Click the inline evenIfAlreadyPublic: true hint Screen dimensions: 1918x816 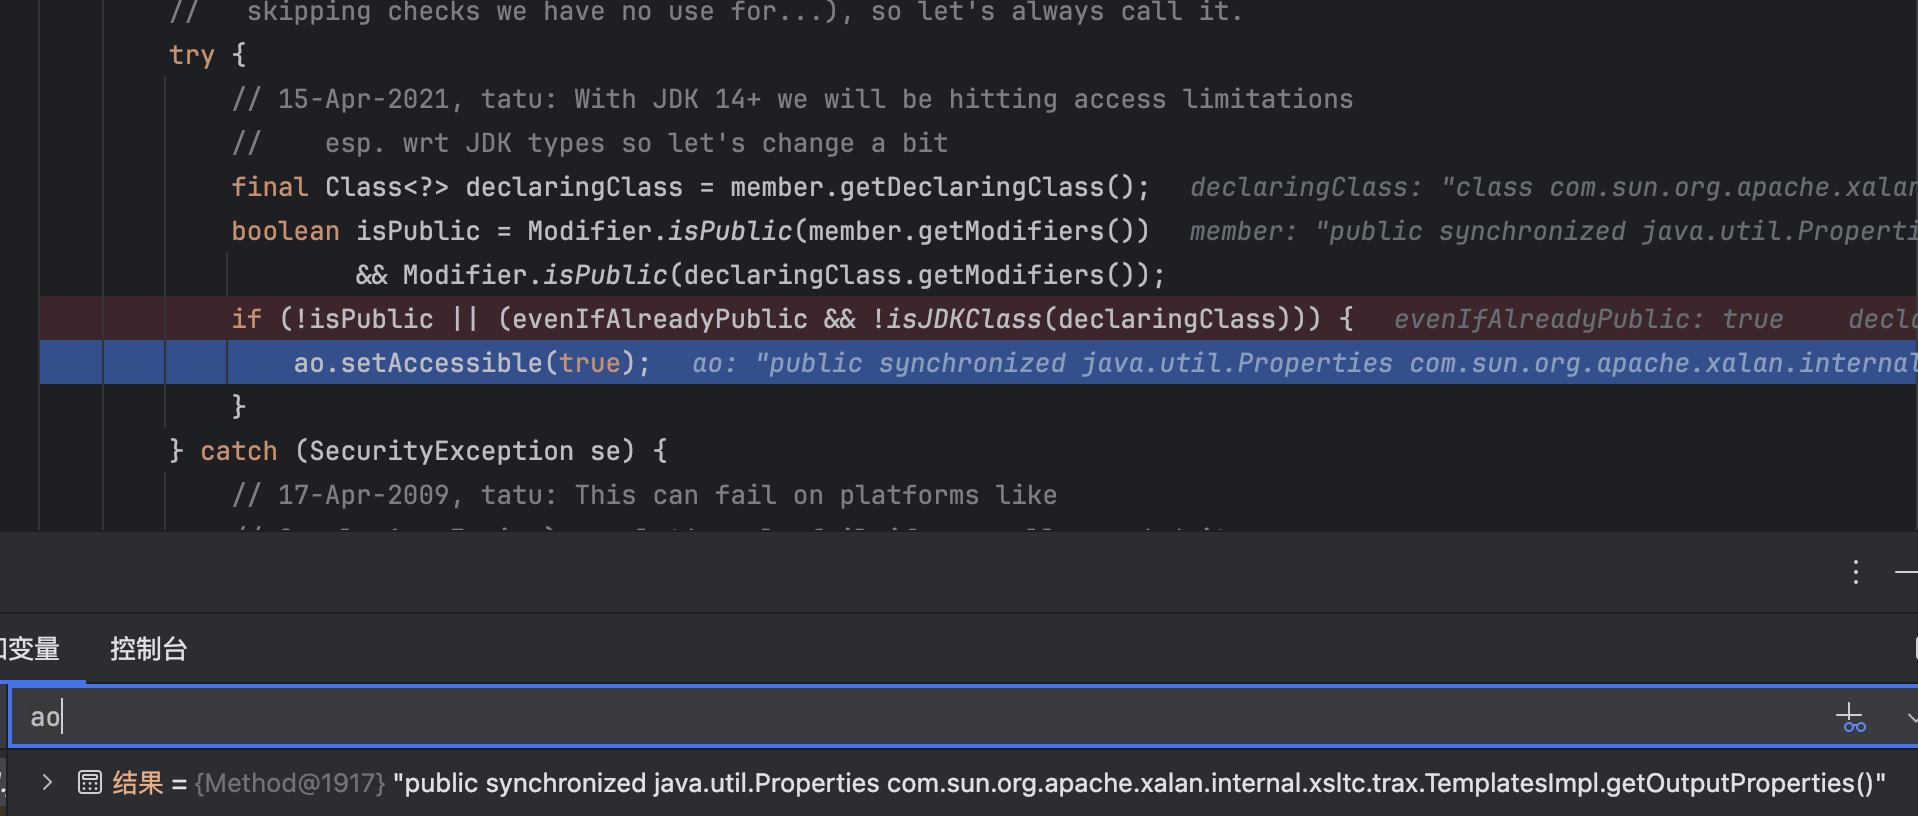click(x=1588, y=319)
